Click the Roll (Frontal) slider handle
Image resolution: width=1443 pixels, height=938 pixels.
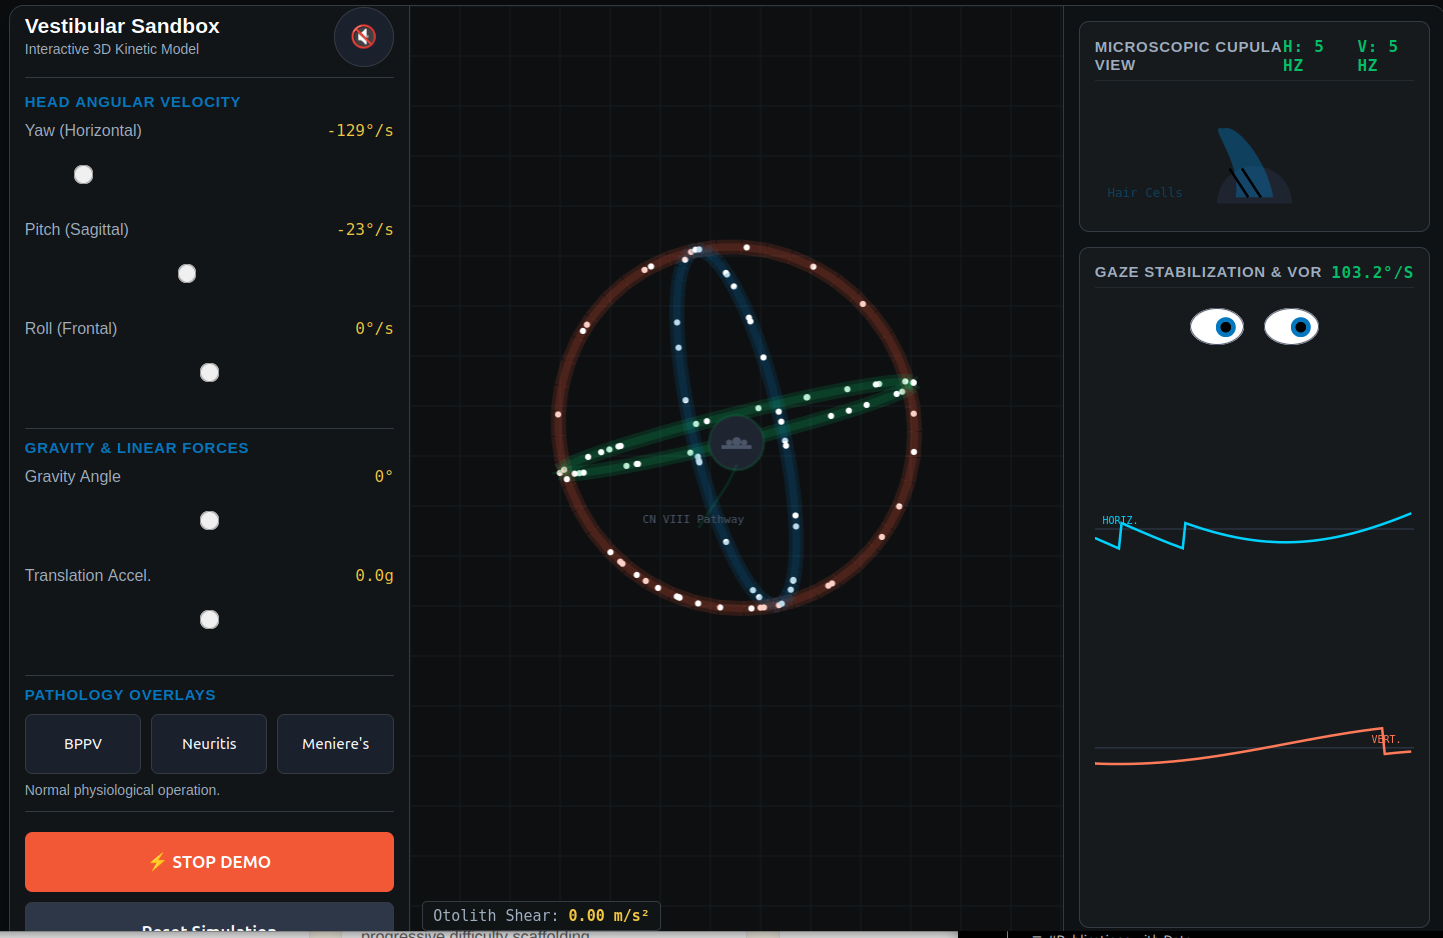coord(209,373)
